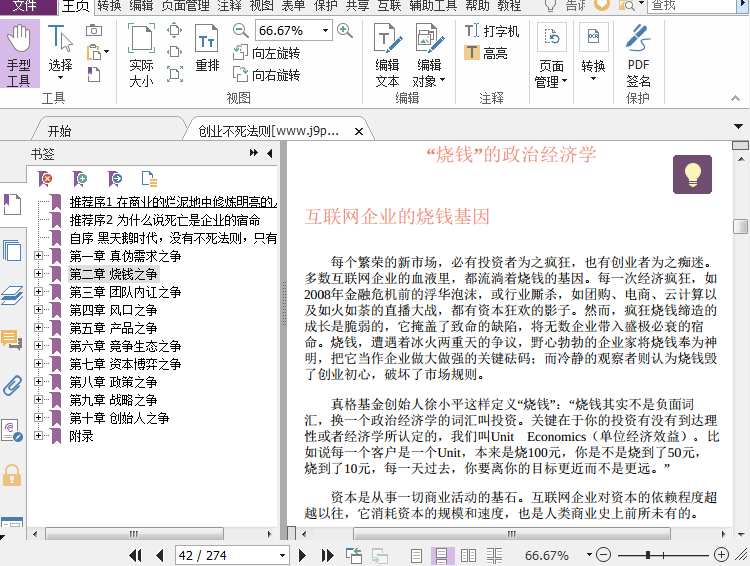750x566 pixels.
Task: Open the Digital signatures sidebar icon
Action: tap(12, 430)
